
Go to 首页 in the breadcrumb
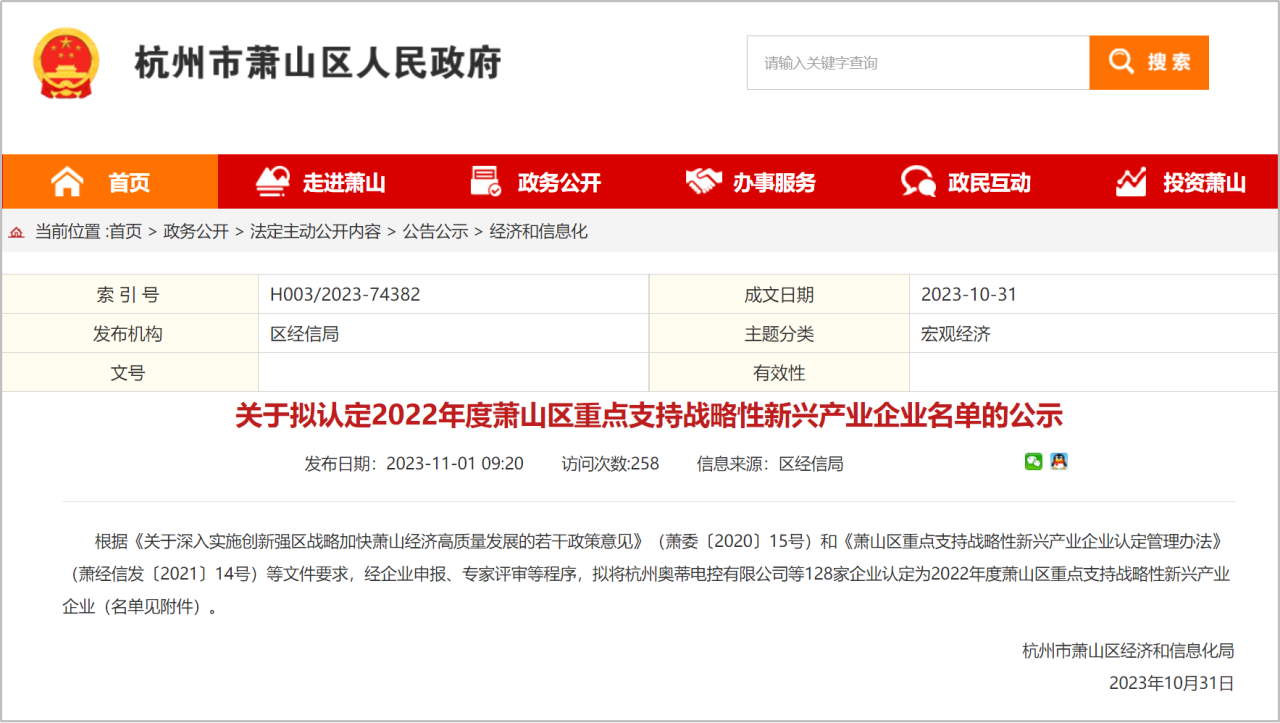tap(126, 232)
